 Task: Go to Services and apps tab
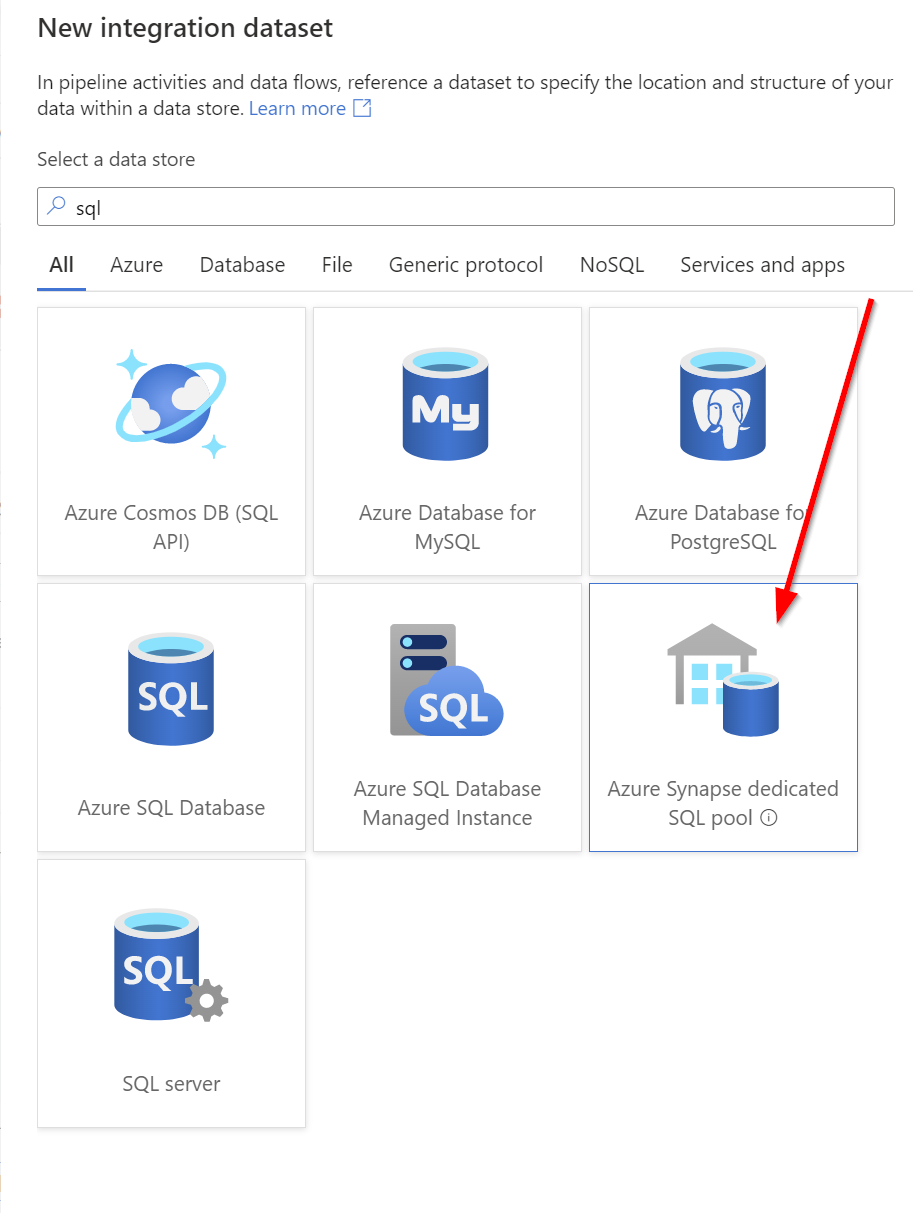762,265
